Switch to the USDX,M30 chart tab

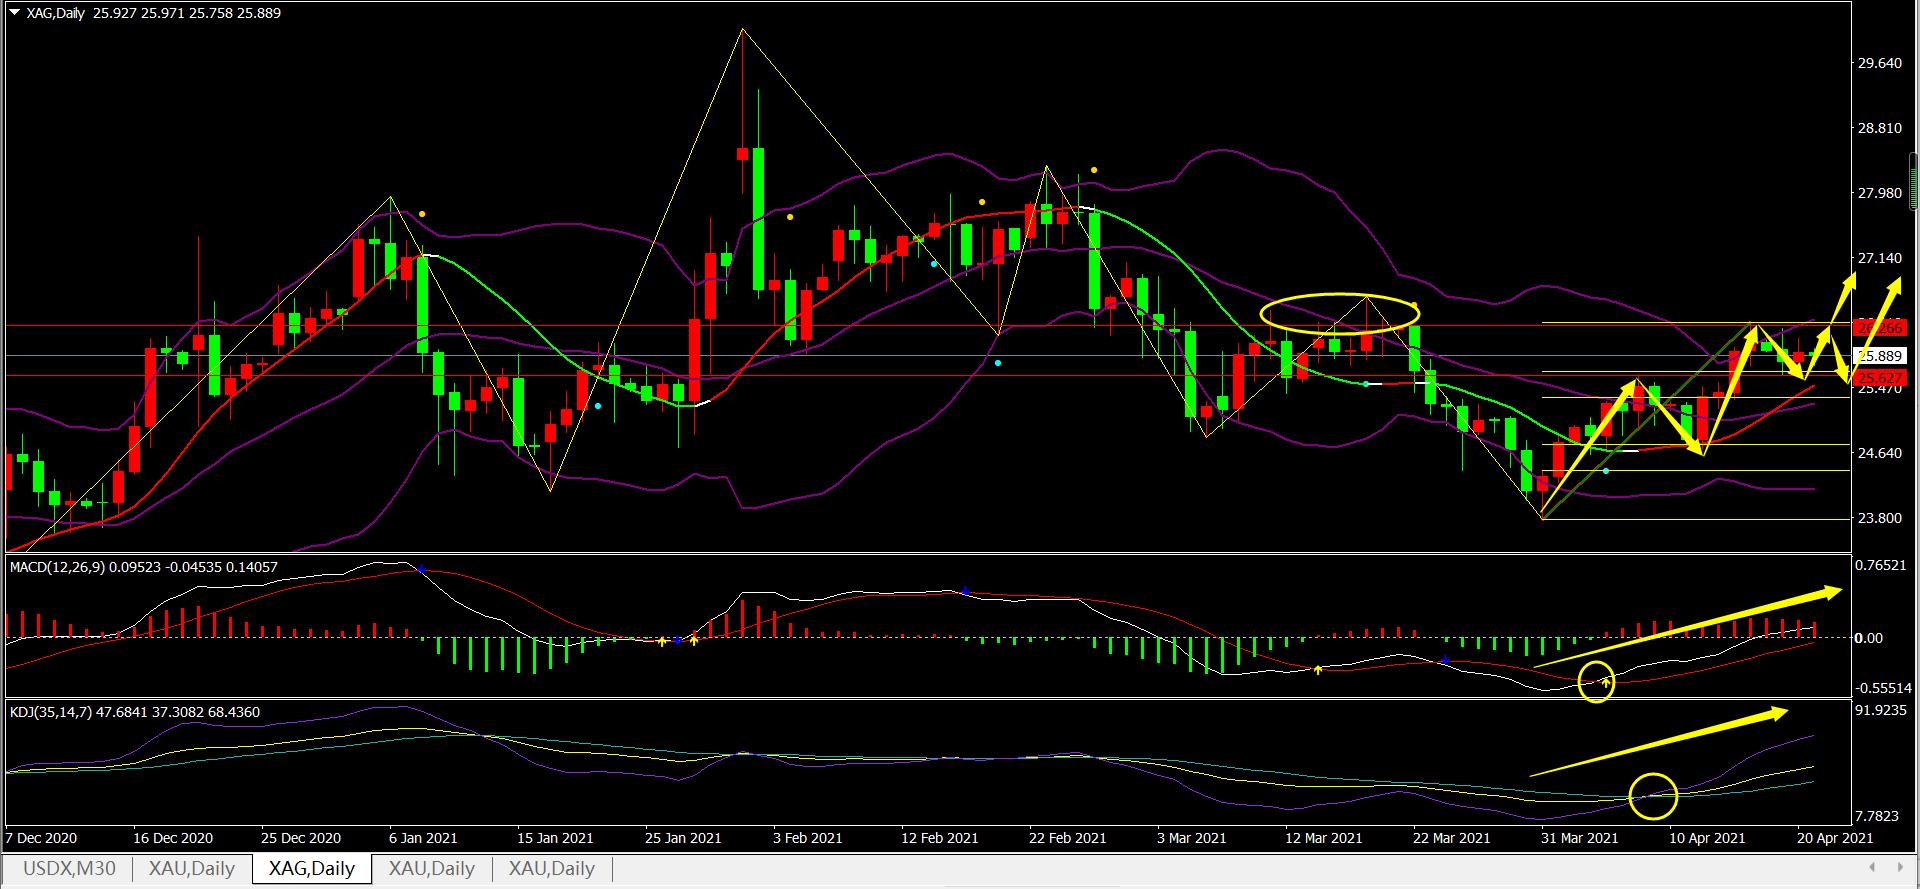tap(69, 869)
